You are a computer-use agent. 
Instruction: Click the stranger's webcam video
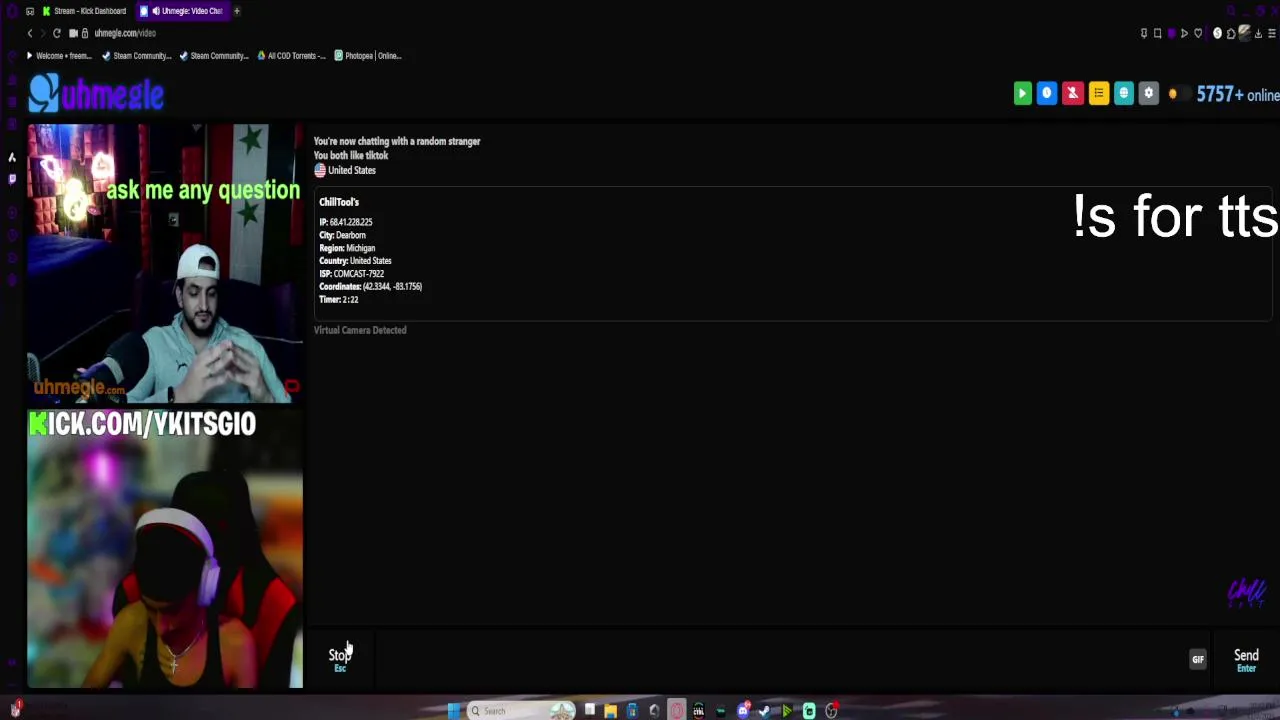click(x=165, y=264)
